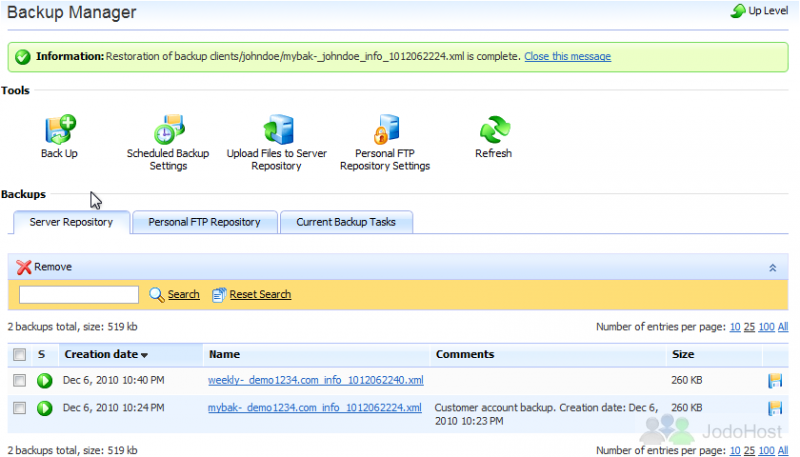The image size is (800, 457).
Task: Download the weekly backup via disk icon
Action: point(774,380)
